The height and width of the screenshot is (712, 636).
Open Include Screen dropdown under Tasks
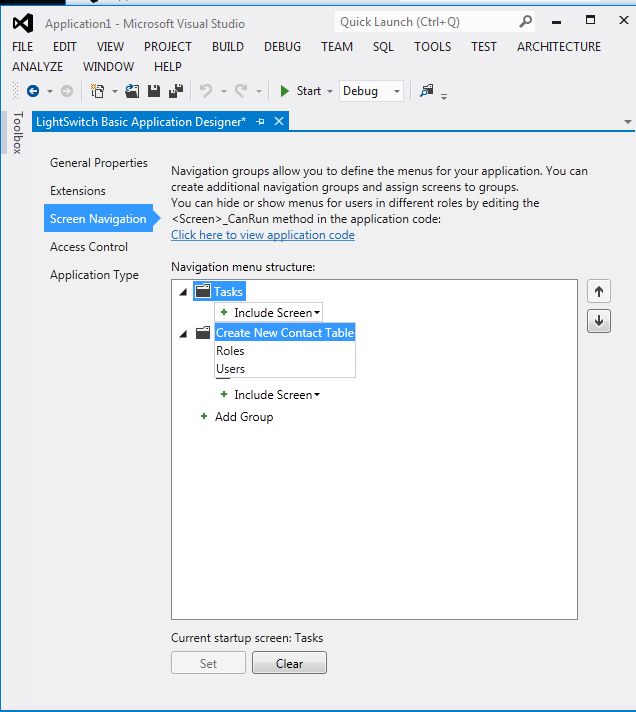point(269,312)
